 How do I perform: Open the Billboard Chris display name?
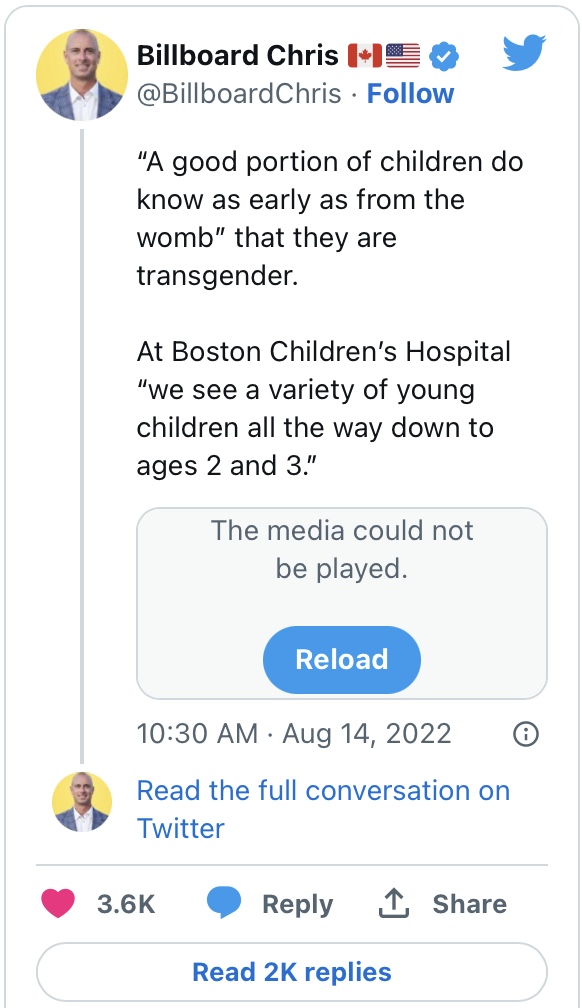point(238,56)
